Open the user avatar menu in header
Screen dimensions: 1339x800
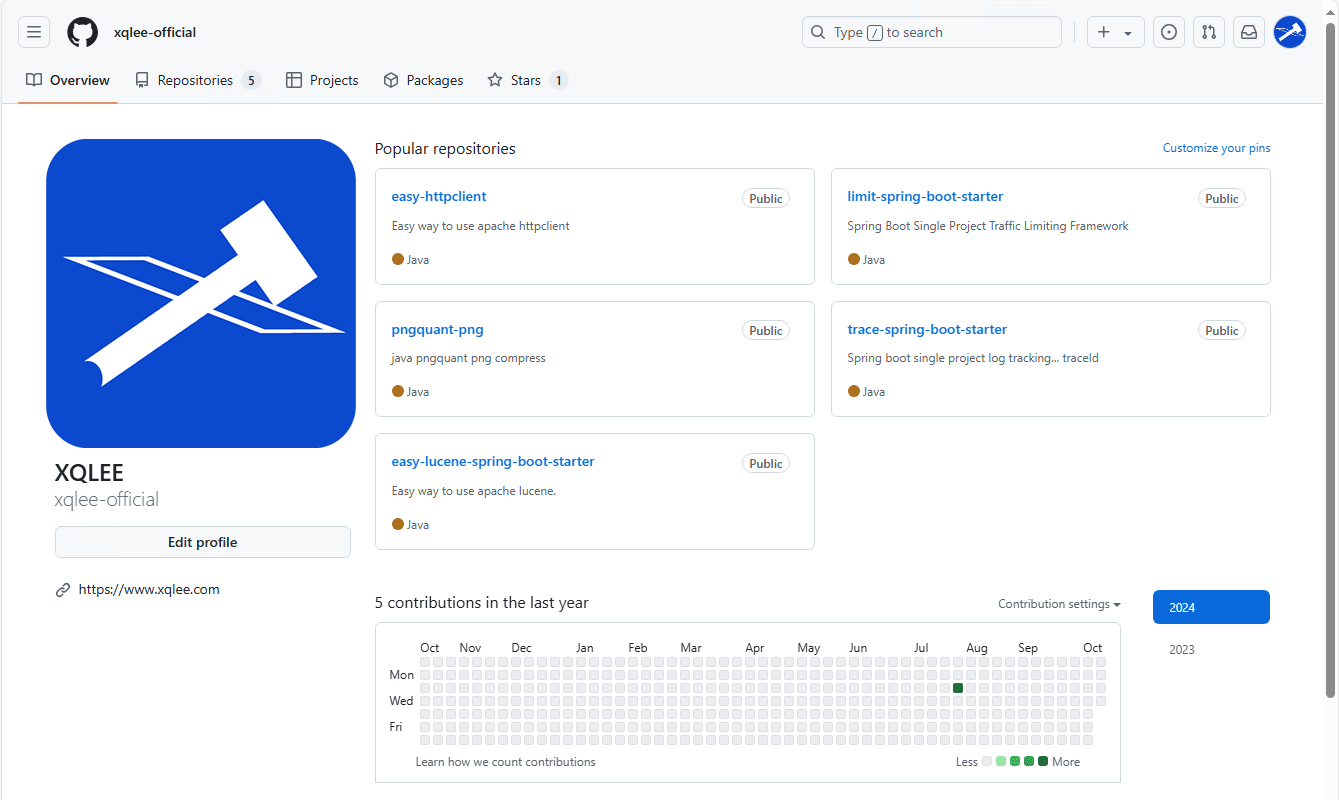(1290, 32)
